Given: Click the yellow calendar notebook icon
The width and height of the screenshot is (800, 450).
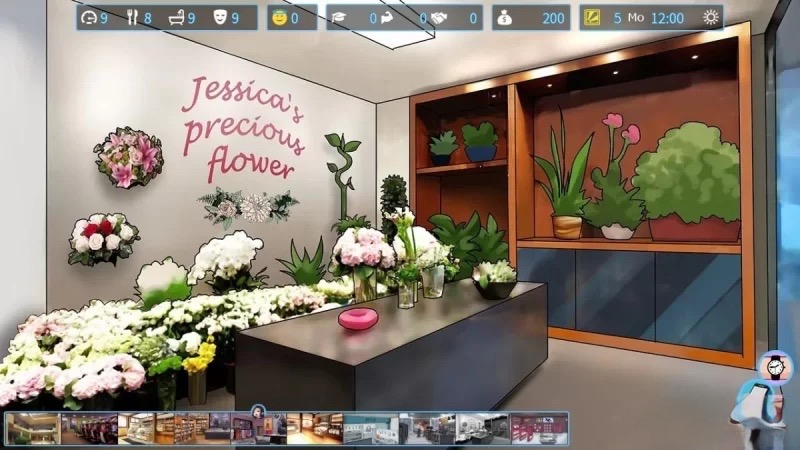Looking at the screenshot, I should point(591,17).
